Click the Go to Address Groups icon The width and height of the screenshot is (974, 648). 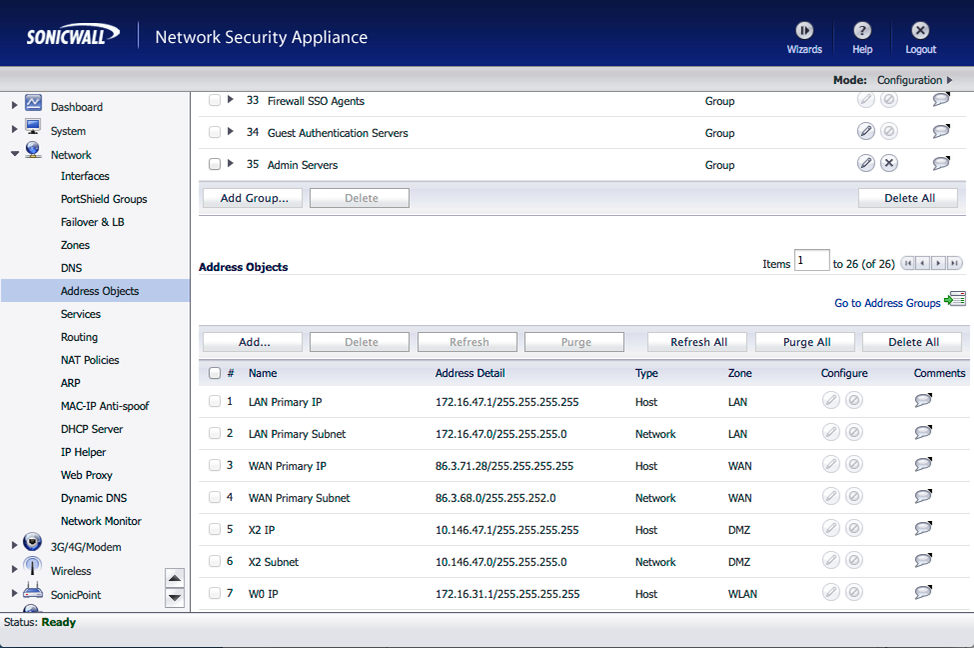(x=955, y=299)
